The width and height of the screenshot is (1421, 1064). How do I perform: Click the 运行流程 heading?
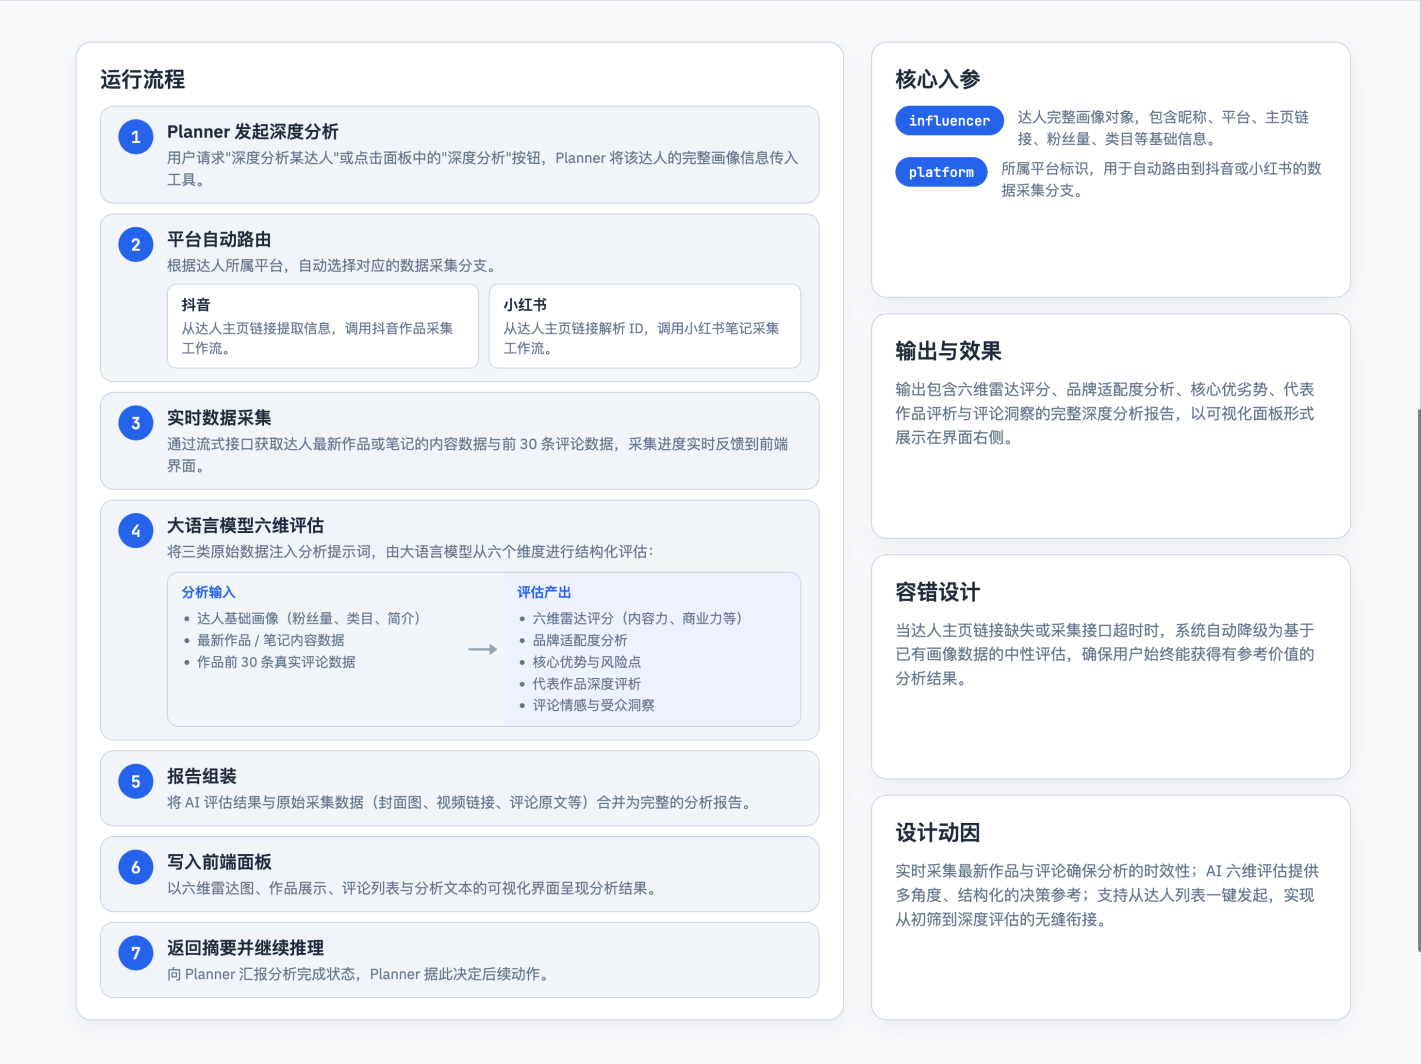click(x=142, y=78)
